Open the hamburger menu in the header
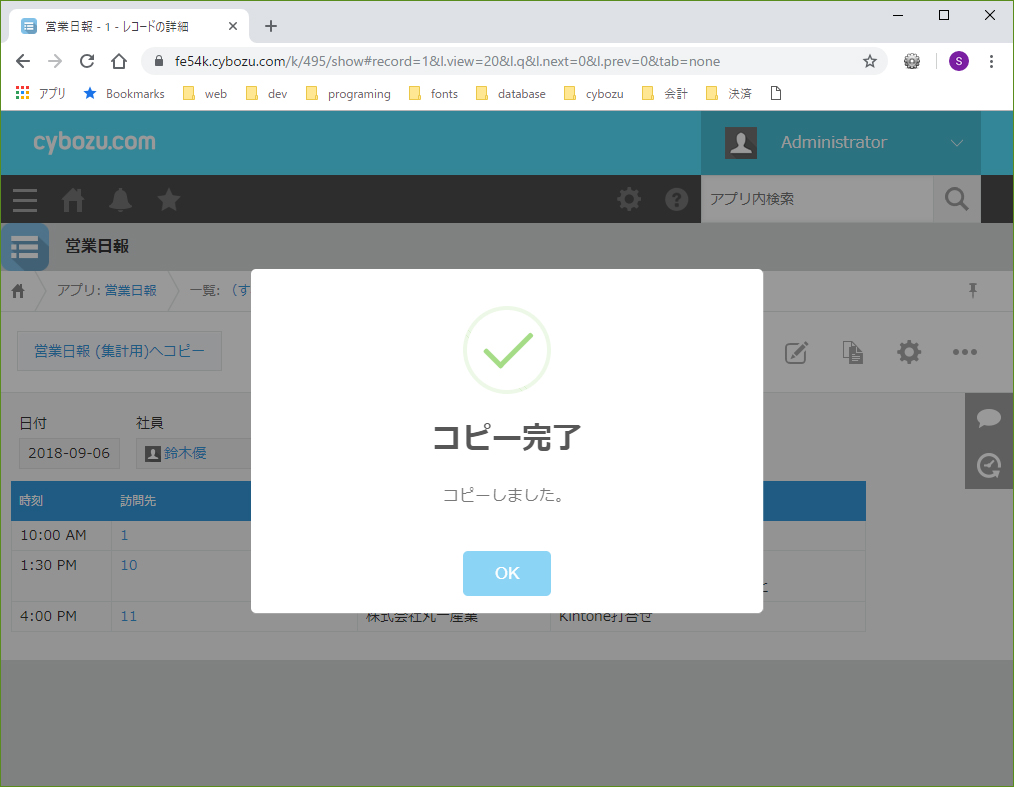The image size is (1014, 787). tap(25, 200)
